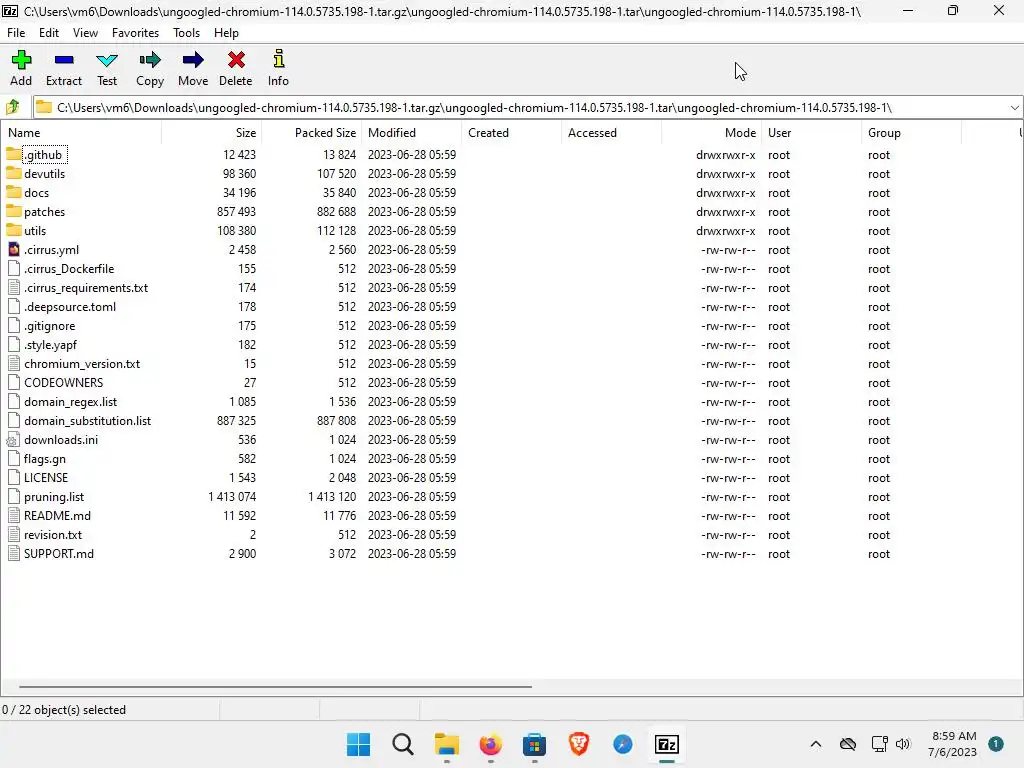This screenshot has height=768, width=1024.
Task: Sort list by Group column header
Action: (911, 133)
